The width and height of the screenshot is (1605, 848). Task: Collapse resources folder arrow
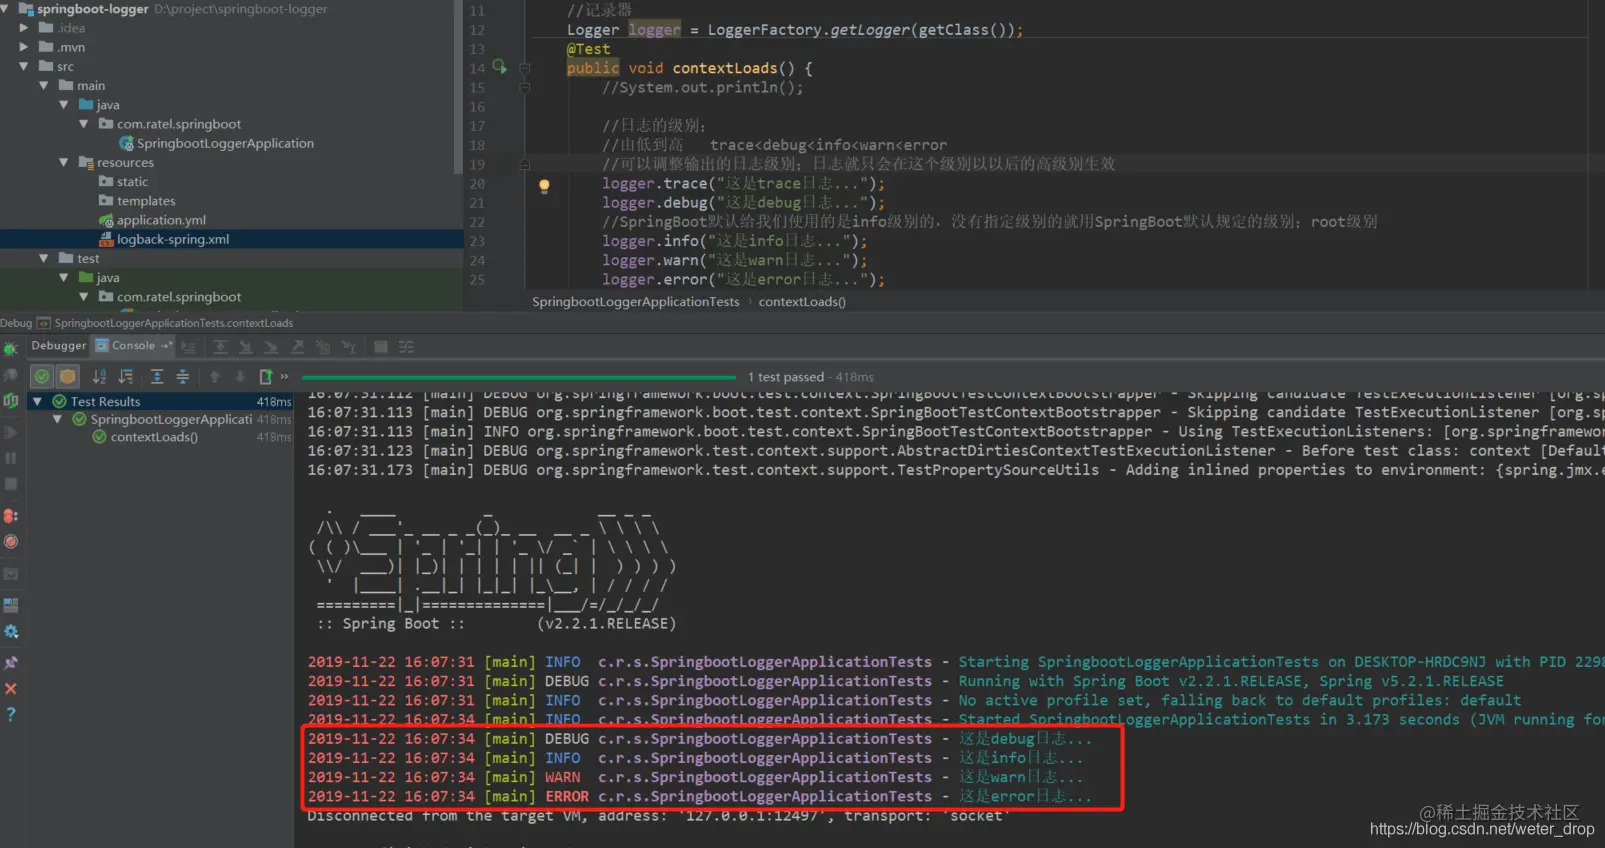[x=64, y=162]
